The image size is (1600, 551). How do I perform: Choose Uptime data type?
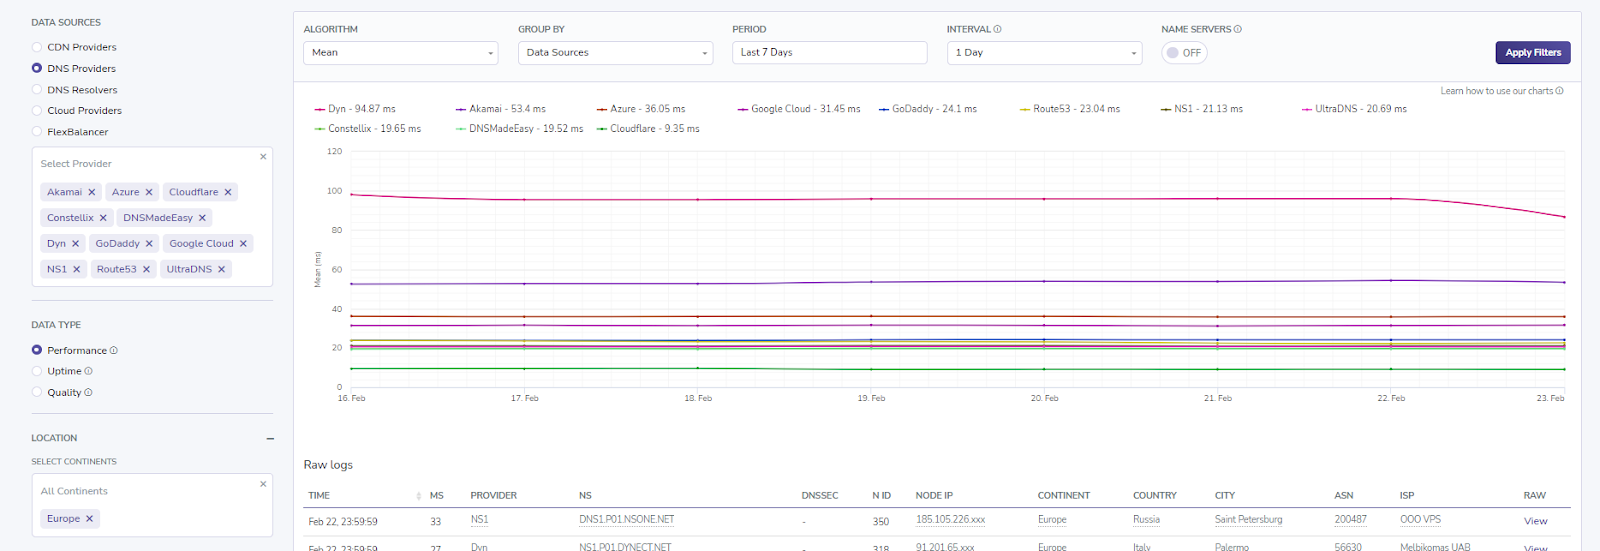pyautogui.click(x=37, y=371)
